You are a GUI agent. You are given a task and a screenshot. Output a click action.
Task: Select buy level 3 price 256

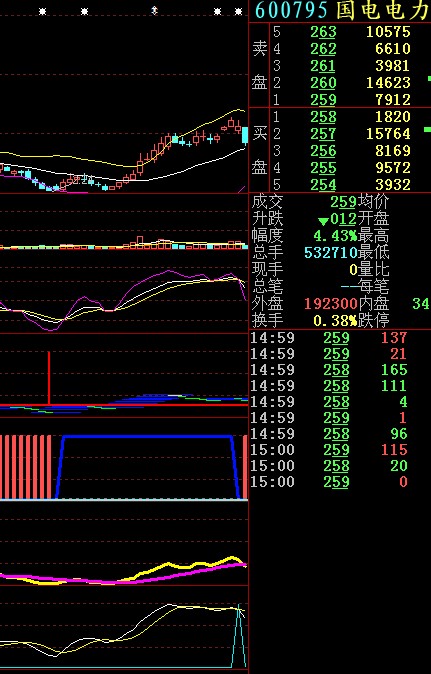click(x=323, y=151)
